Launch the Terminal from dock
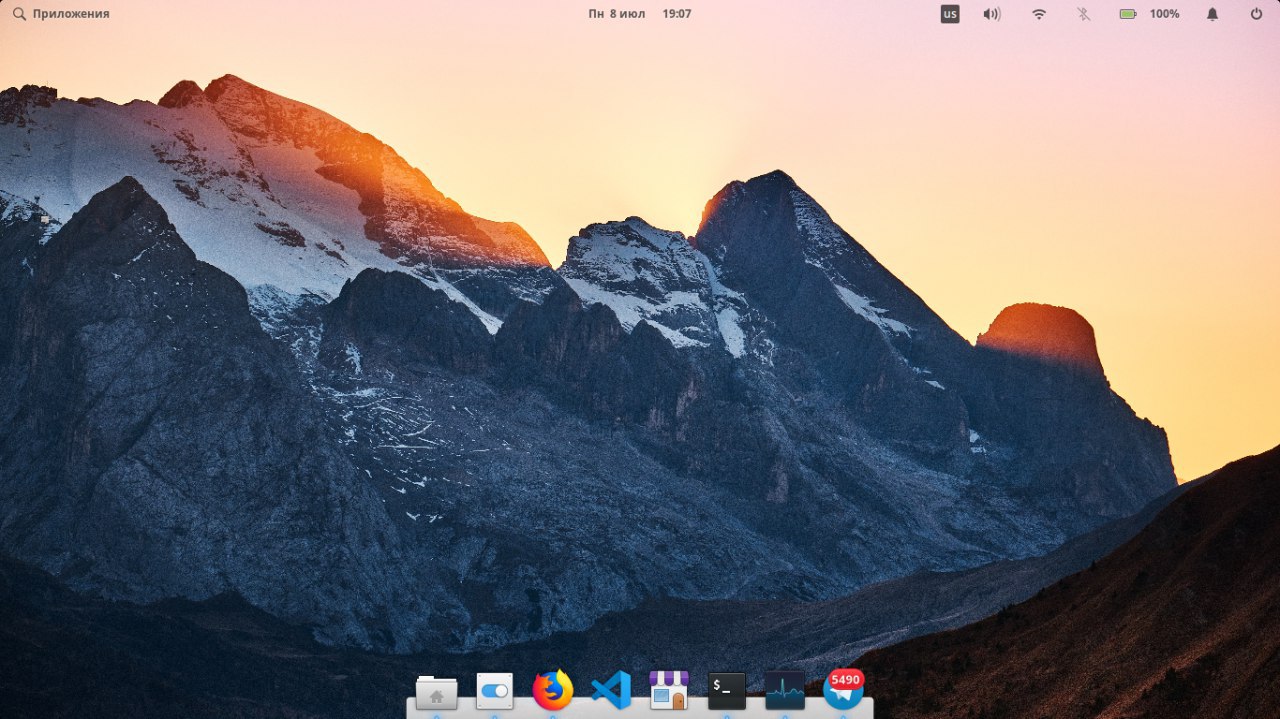This screenshot has height=719, width=1280. 726,691
